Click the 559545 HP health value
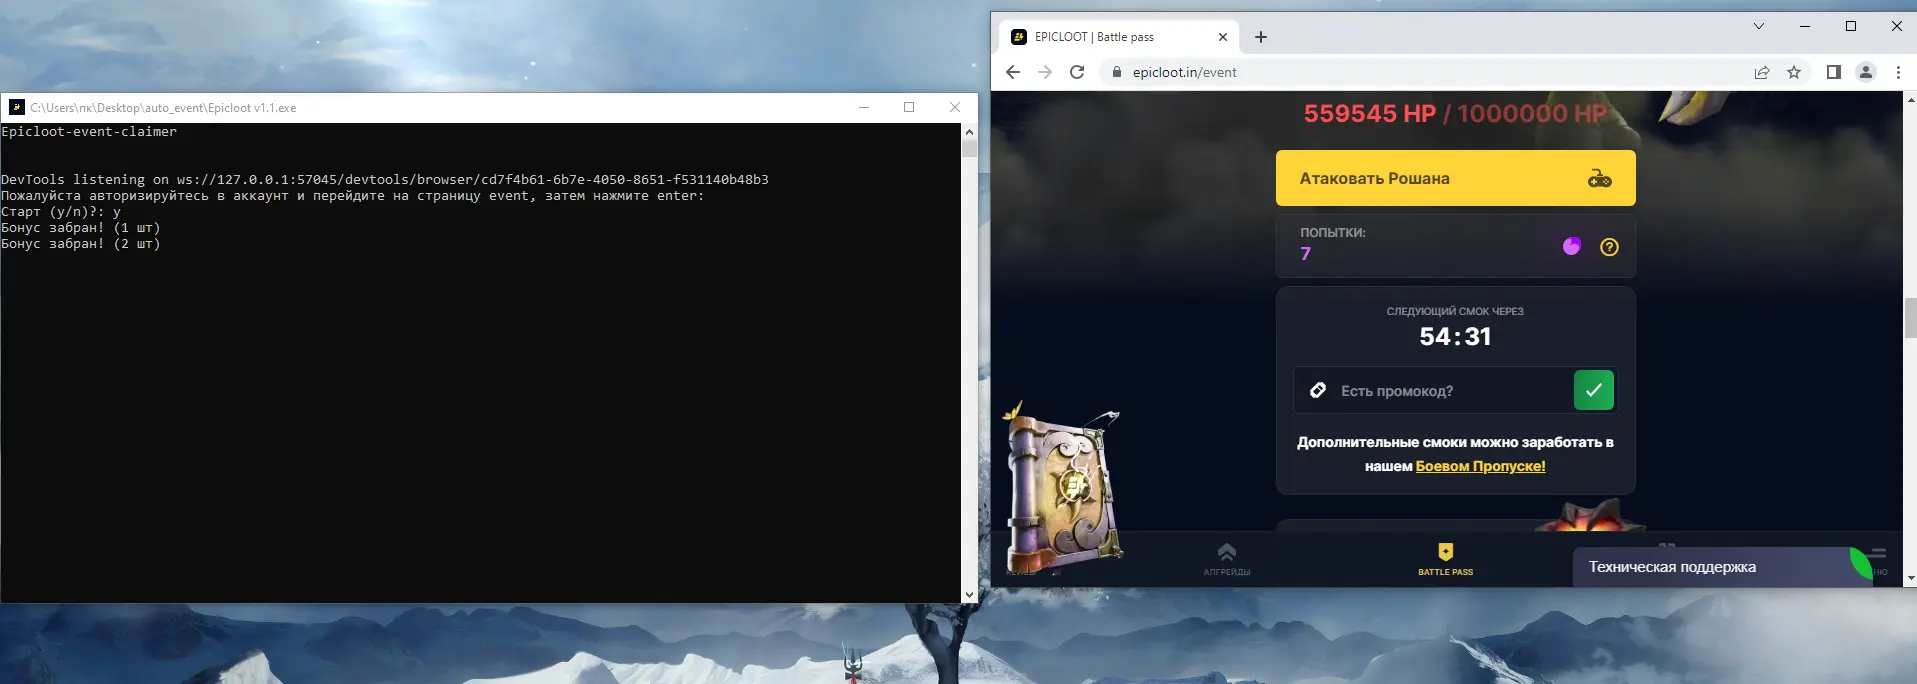This screenshot has width=1917, height=684. pos(1370,114)
